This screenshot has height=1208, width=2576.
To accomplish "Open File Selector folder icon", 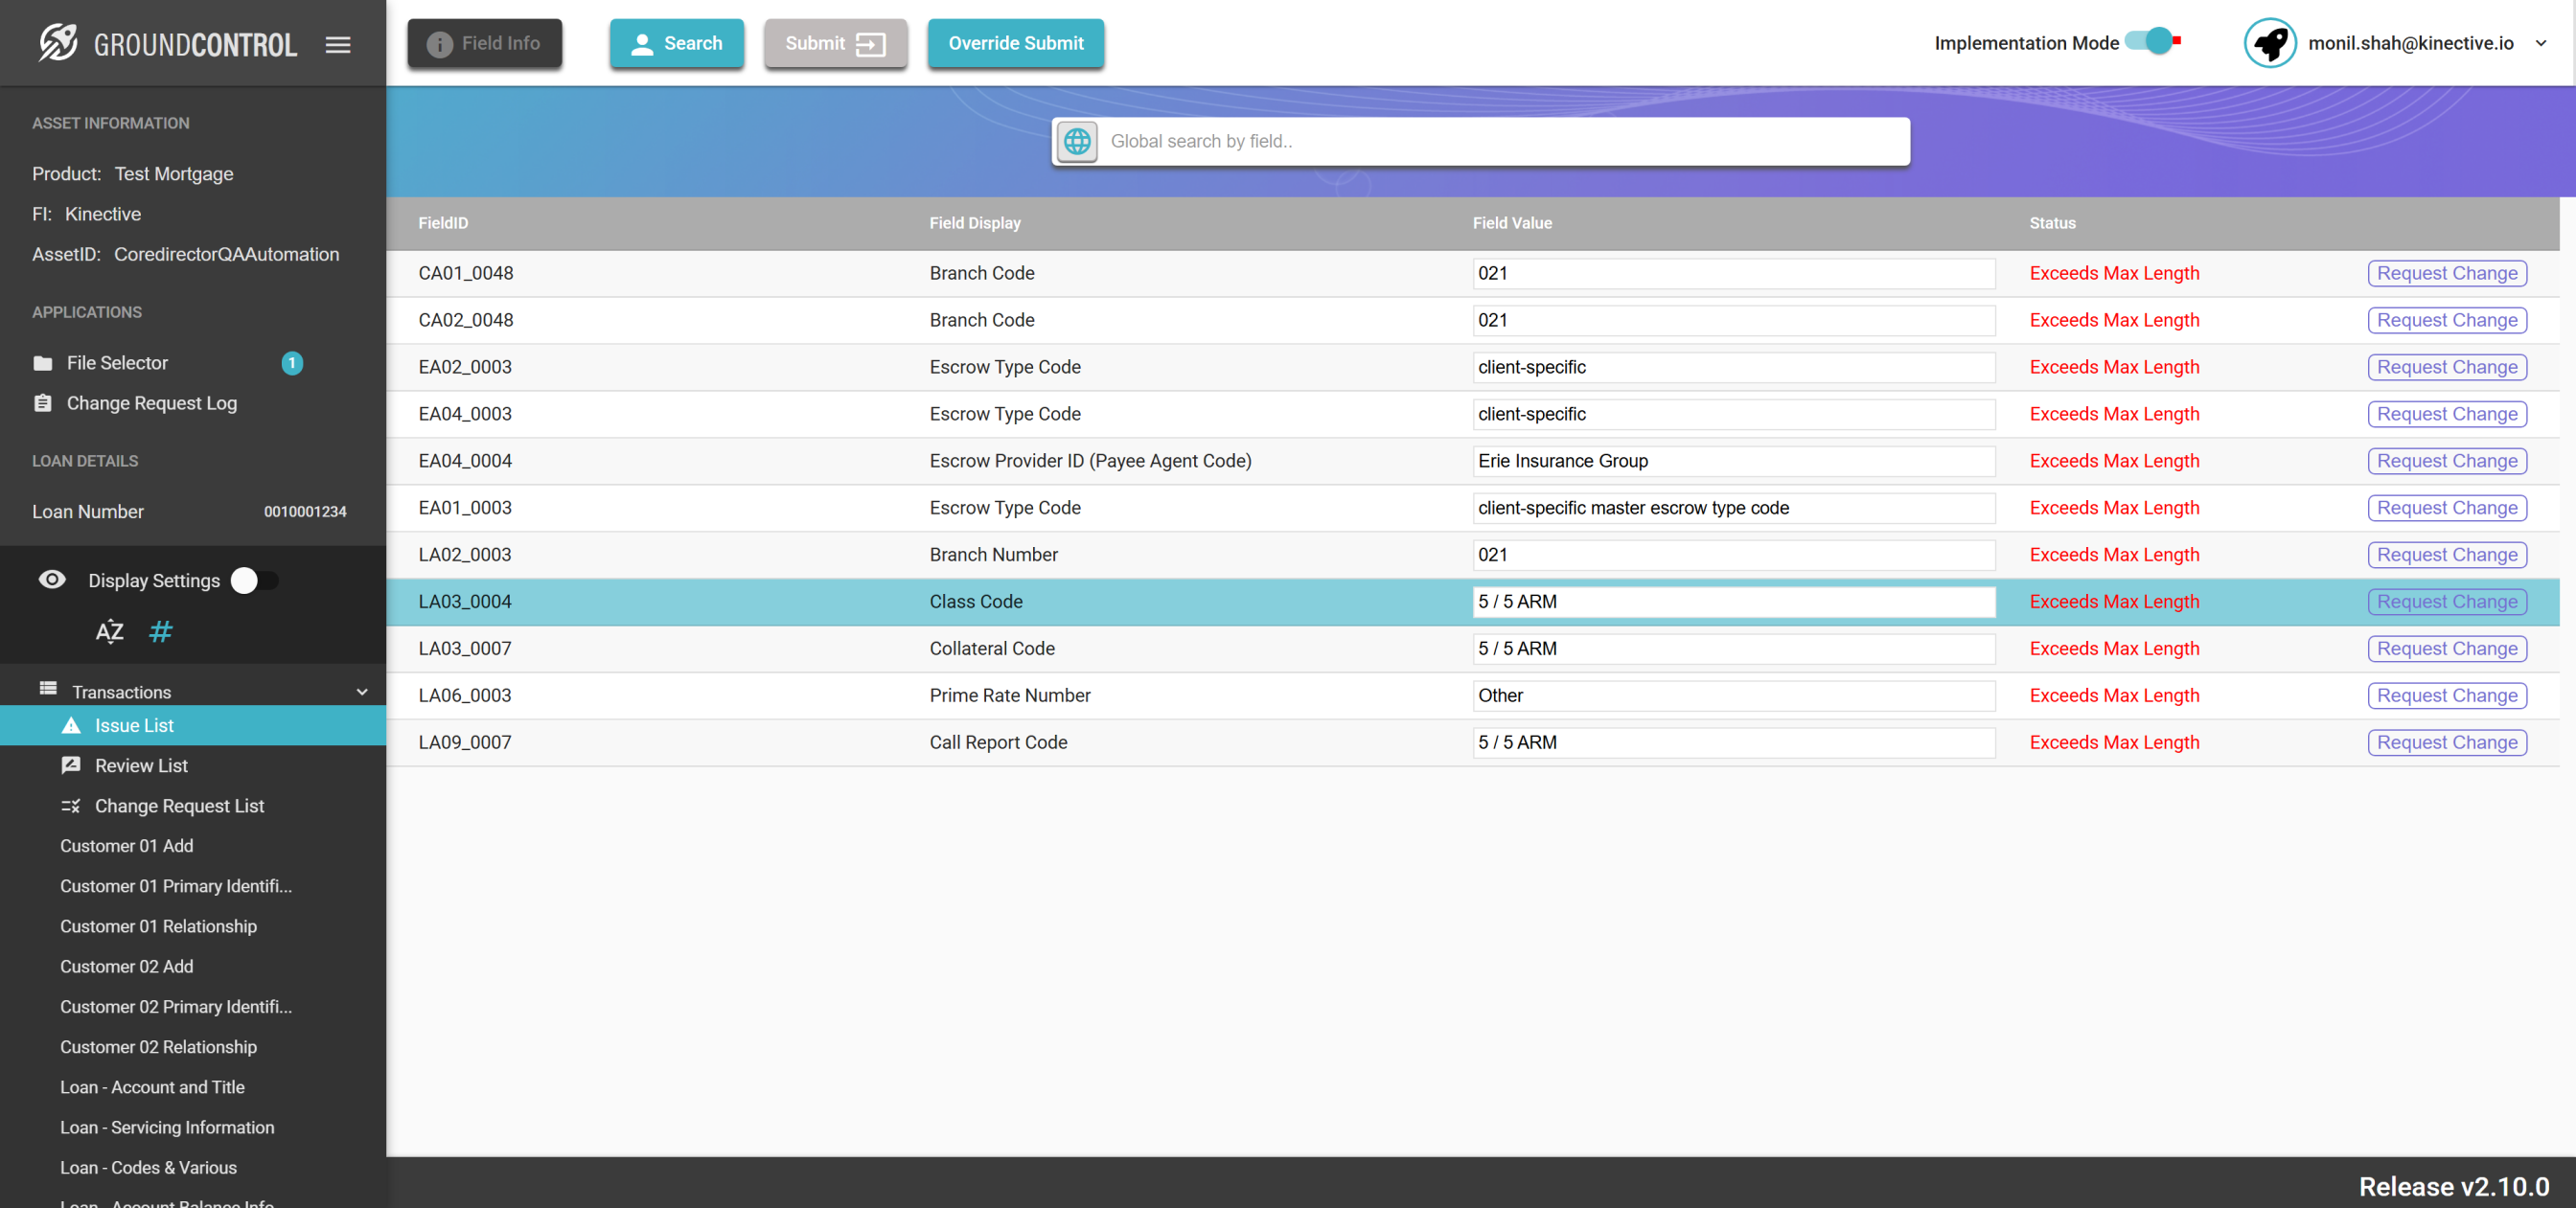I will 43,363.
